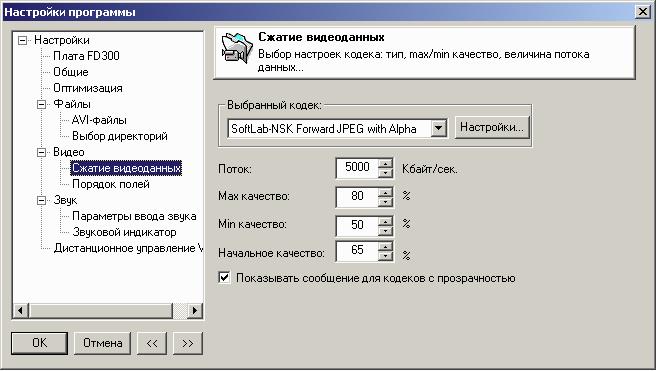
Task: Select Дистанционное управление tree item
Action: pos(128,248)
